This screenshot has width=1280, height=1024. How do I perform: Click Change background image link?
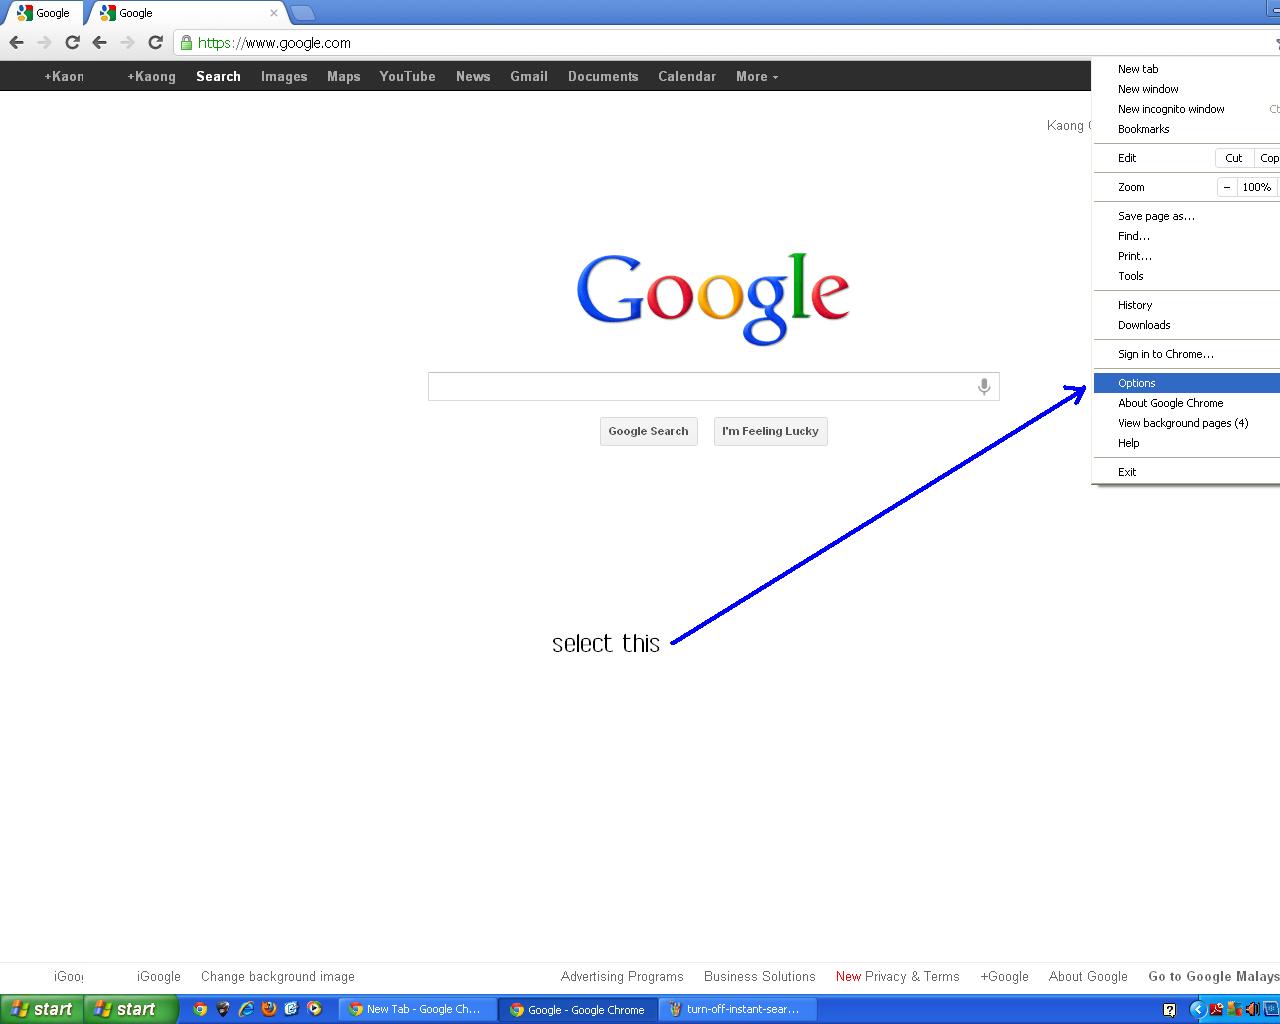click(x=278, y=977)
